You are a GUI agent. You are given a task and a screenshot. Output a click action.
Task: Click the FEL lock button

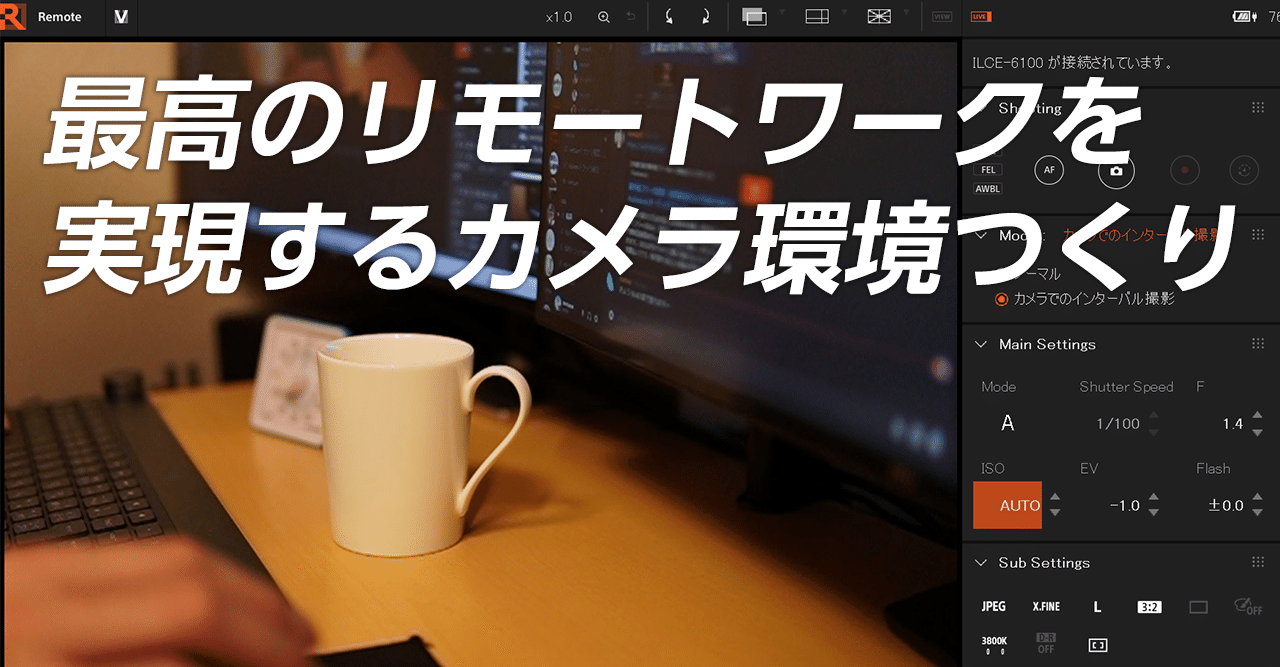[987, 170]
